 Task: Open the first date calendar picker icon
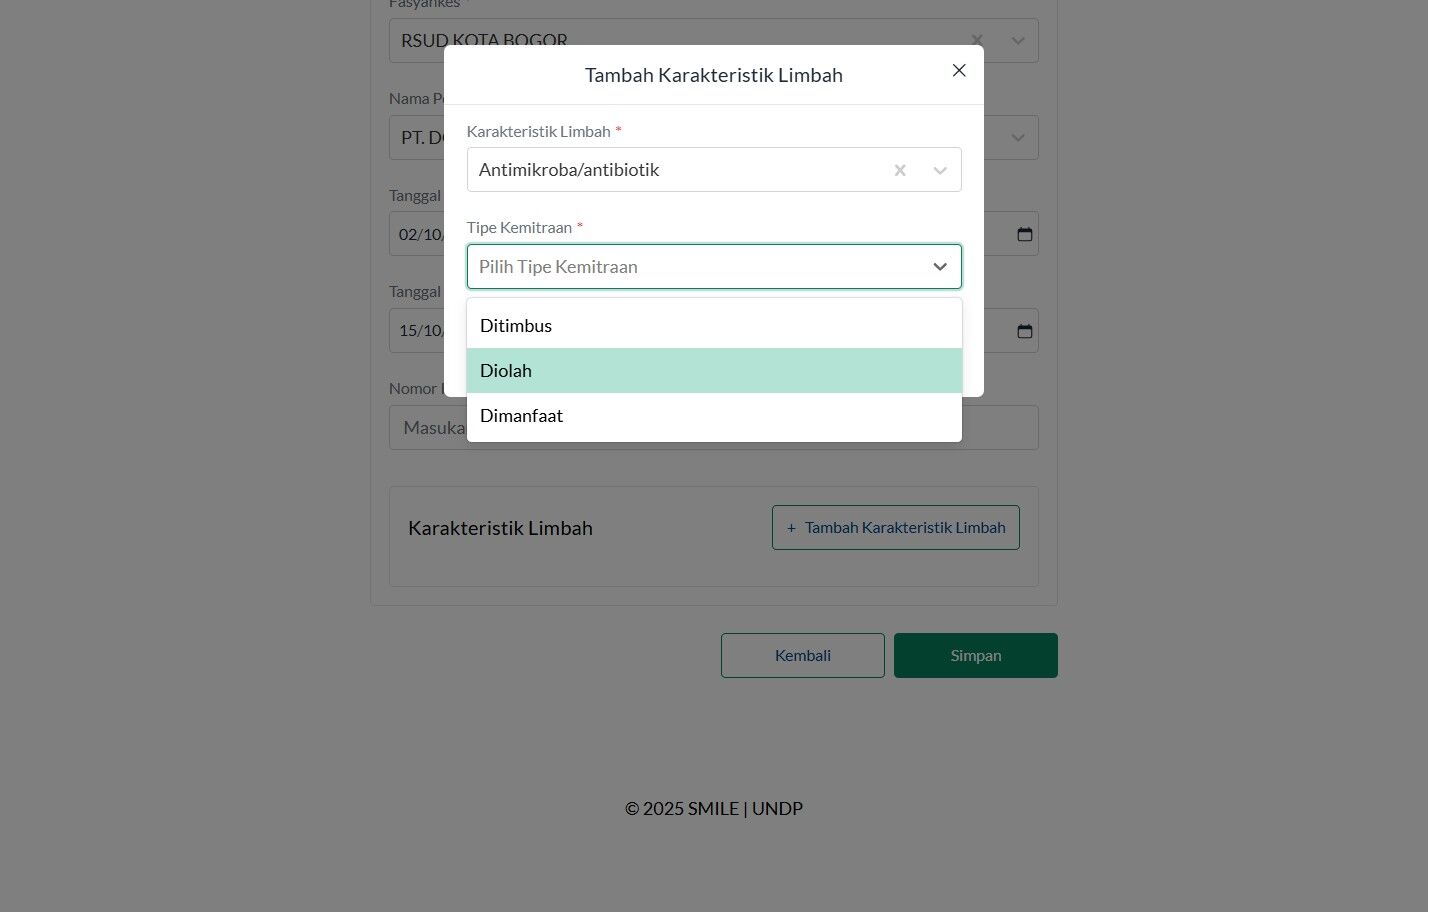(1025, 234)
